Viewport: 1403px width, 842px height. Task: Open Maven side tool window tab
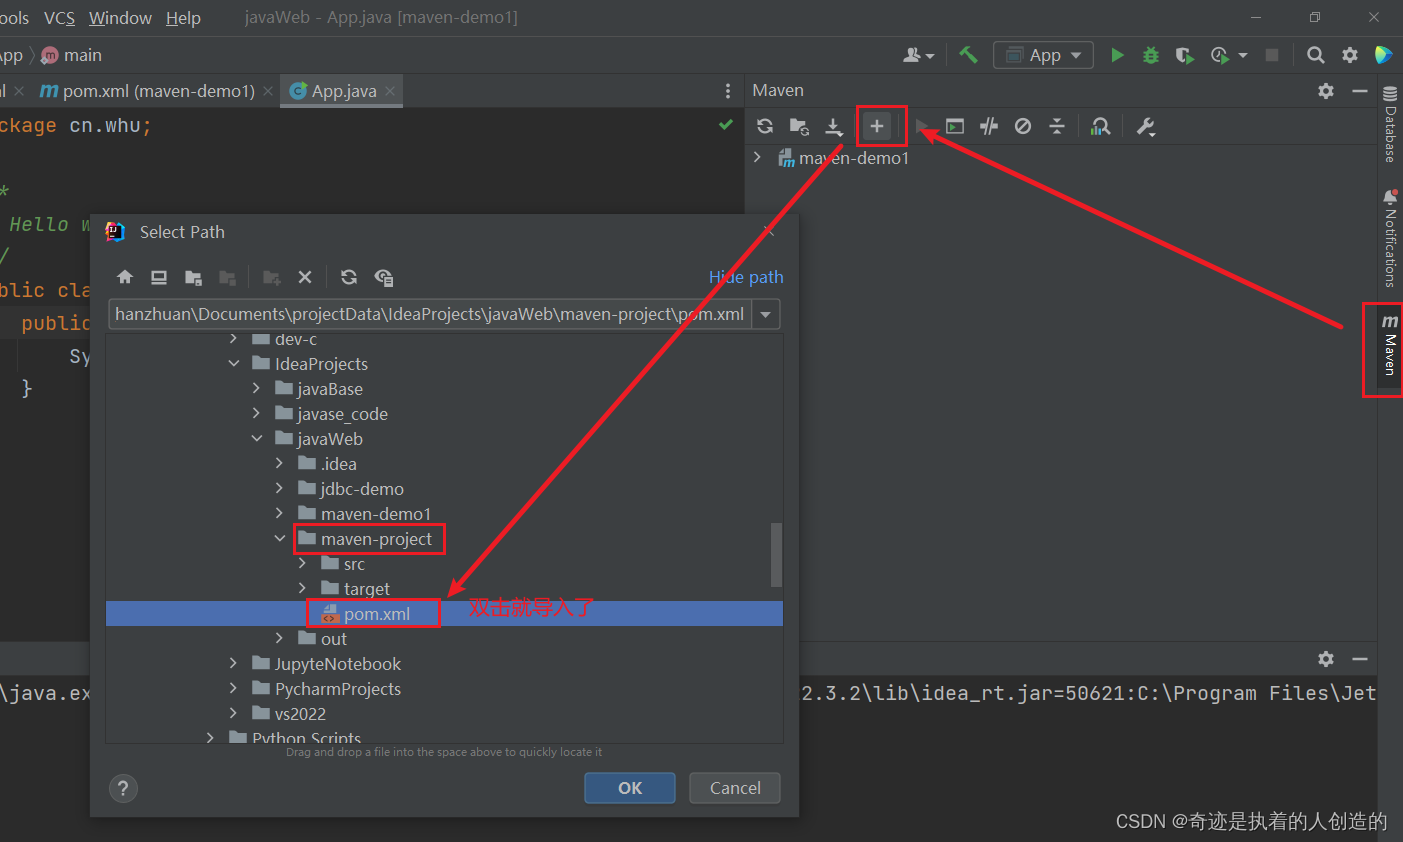(x=1389, y=346)
